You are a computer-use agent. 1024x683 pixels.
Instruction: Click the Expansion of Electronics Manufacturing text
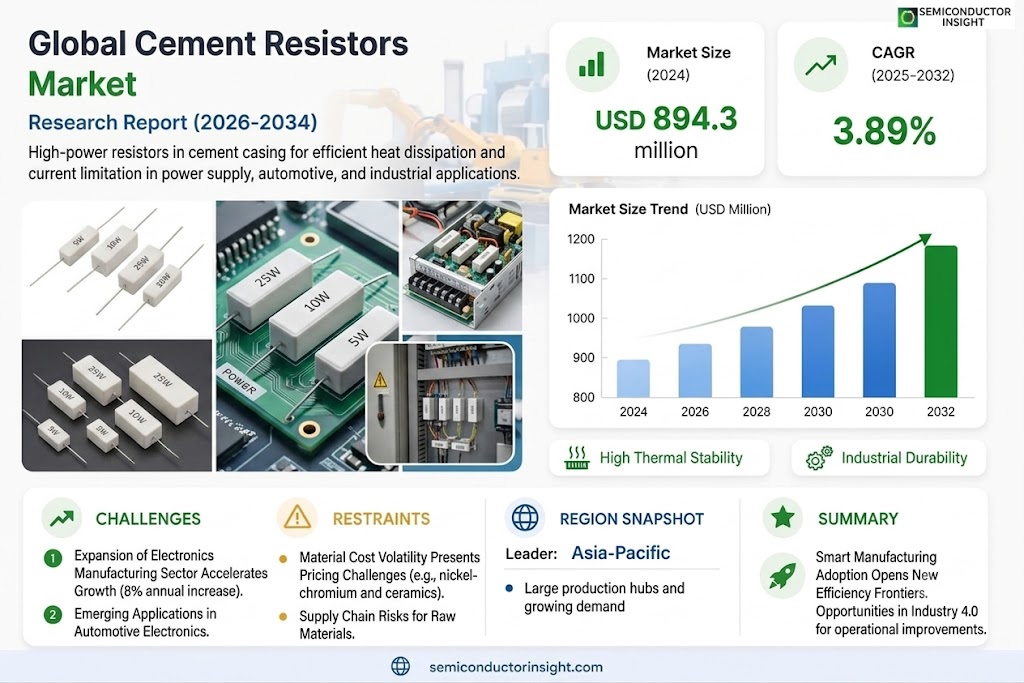point(170,573)
